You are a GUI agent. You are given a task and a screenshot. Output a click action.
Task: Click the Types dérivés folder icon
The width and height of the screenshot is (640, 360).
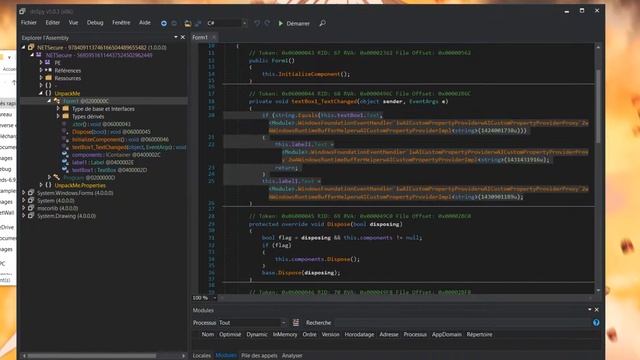(65, 116)
